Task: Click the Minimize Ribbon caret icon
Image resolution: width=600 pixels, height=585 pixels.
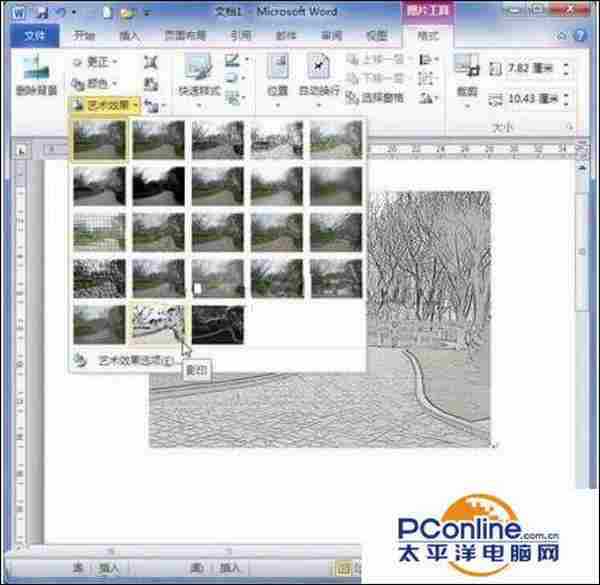Action: click(x=561, y=36)
